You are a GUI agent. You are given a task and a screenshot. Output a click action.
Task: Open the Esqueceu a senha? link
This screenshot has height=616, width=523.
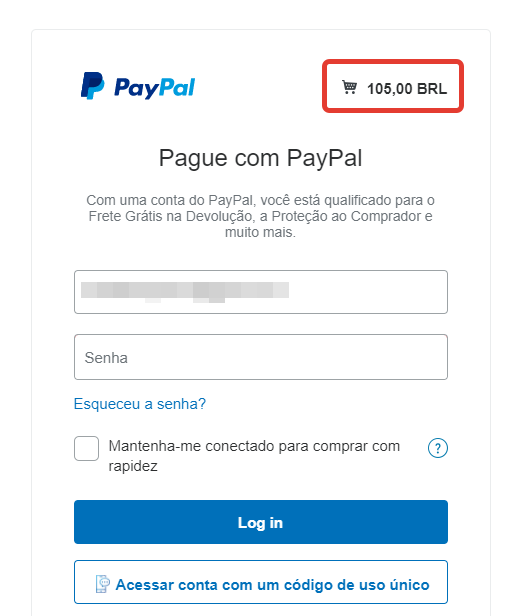click(140, 404)
